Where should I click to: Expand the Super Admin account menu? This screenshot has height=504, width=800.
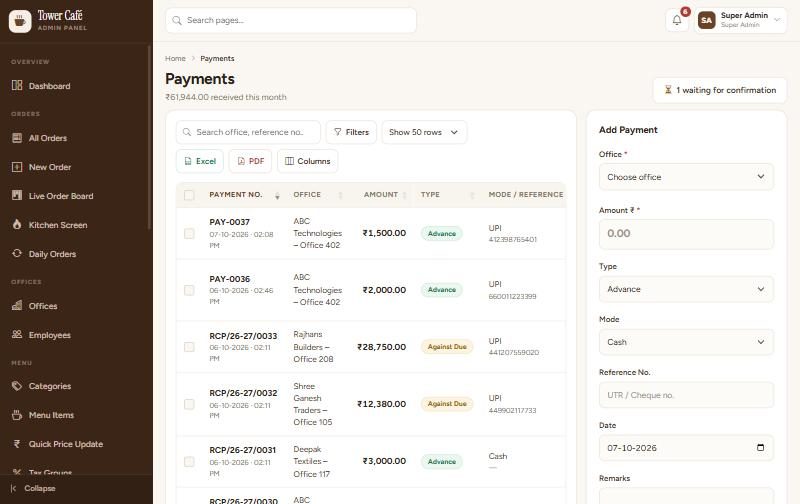pos(740,20)
